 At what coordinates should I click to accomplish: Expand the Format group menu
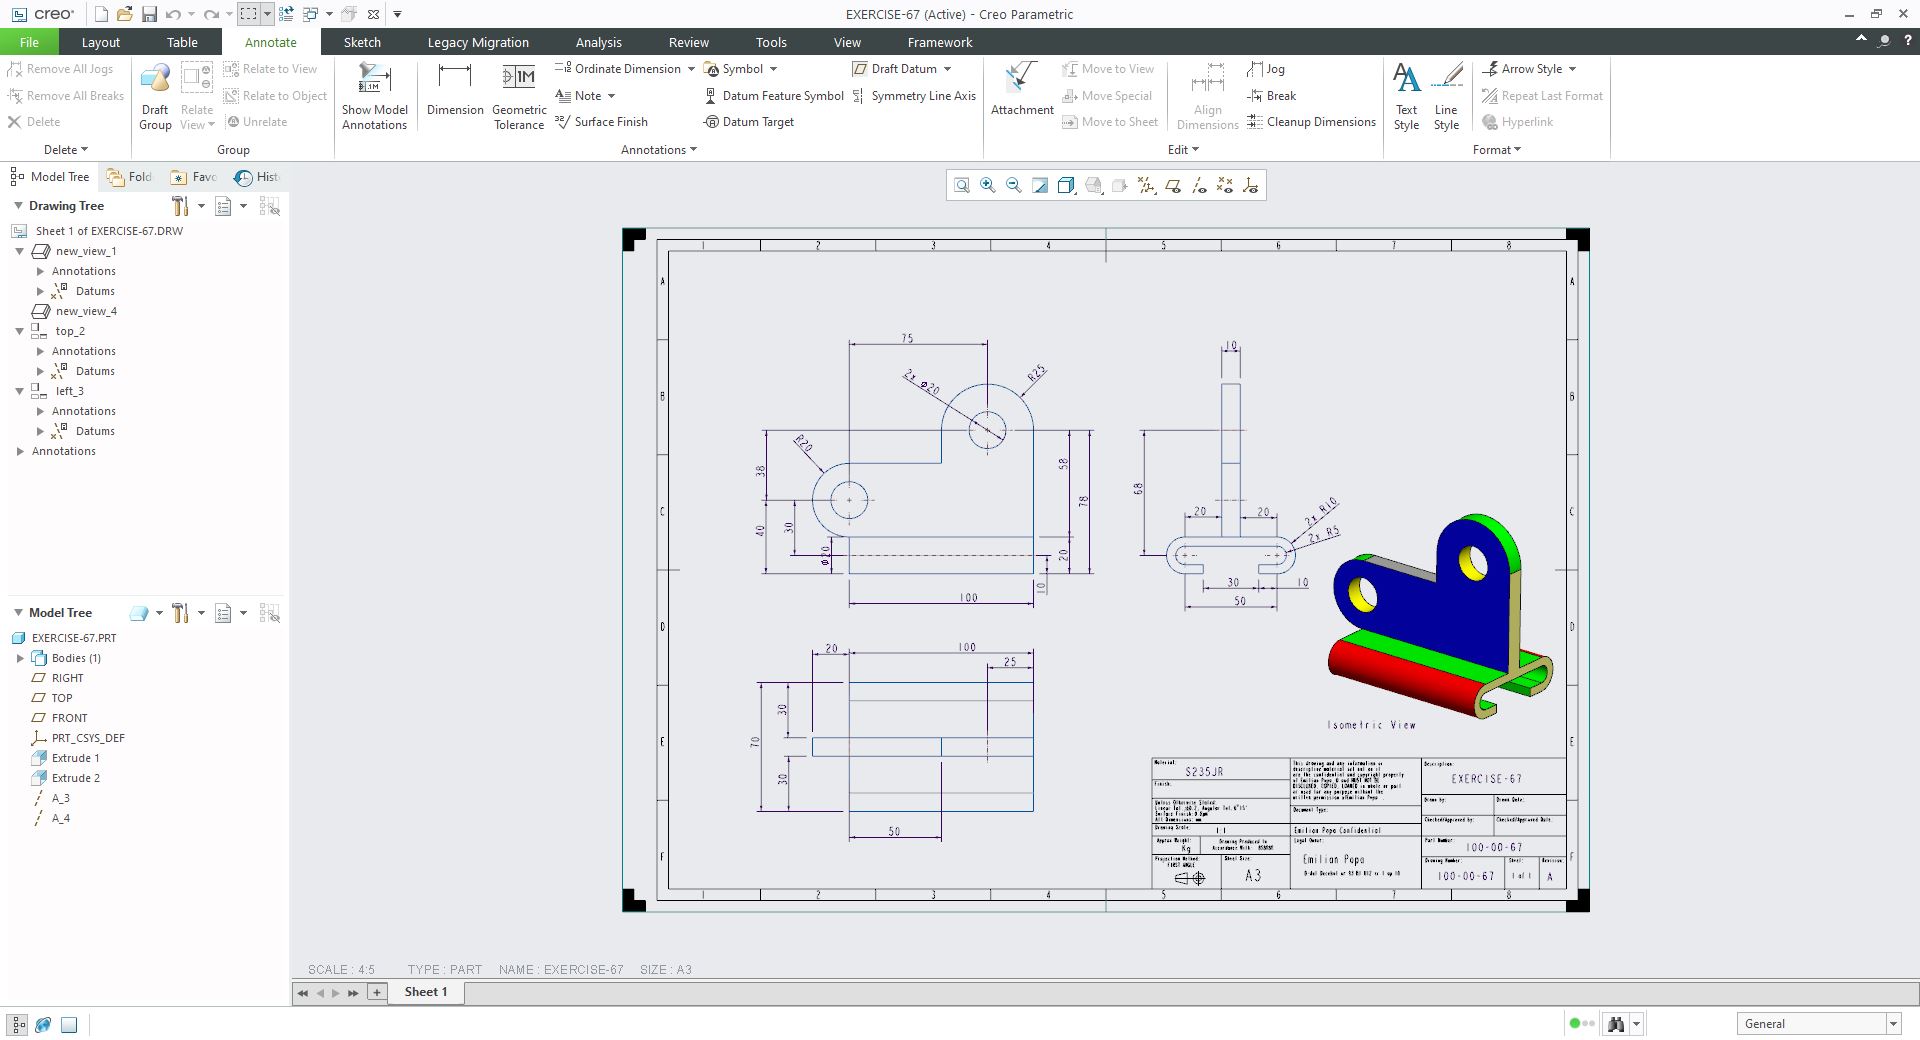click(1496, 150)
